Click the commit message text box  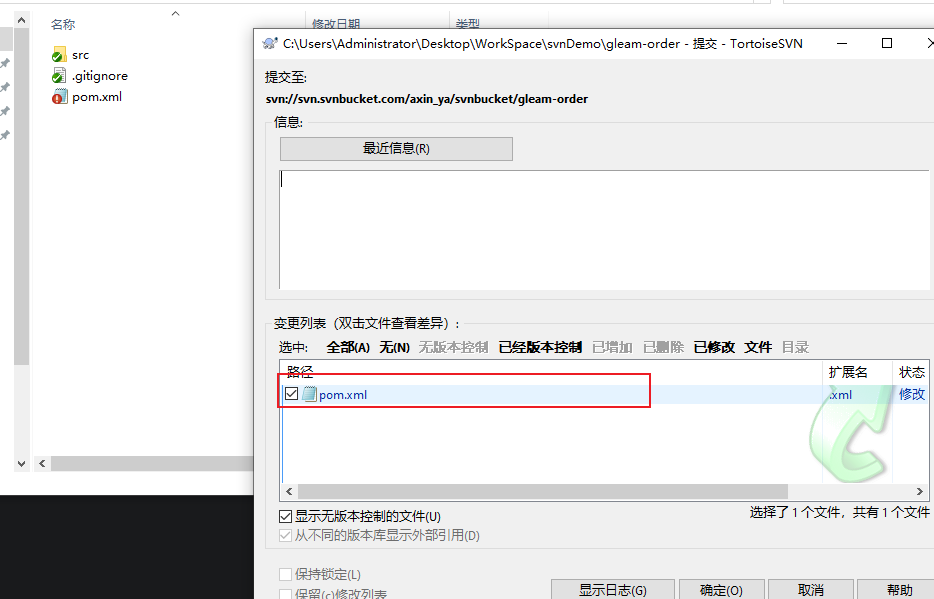point(604,230)
